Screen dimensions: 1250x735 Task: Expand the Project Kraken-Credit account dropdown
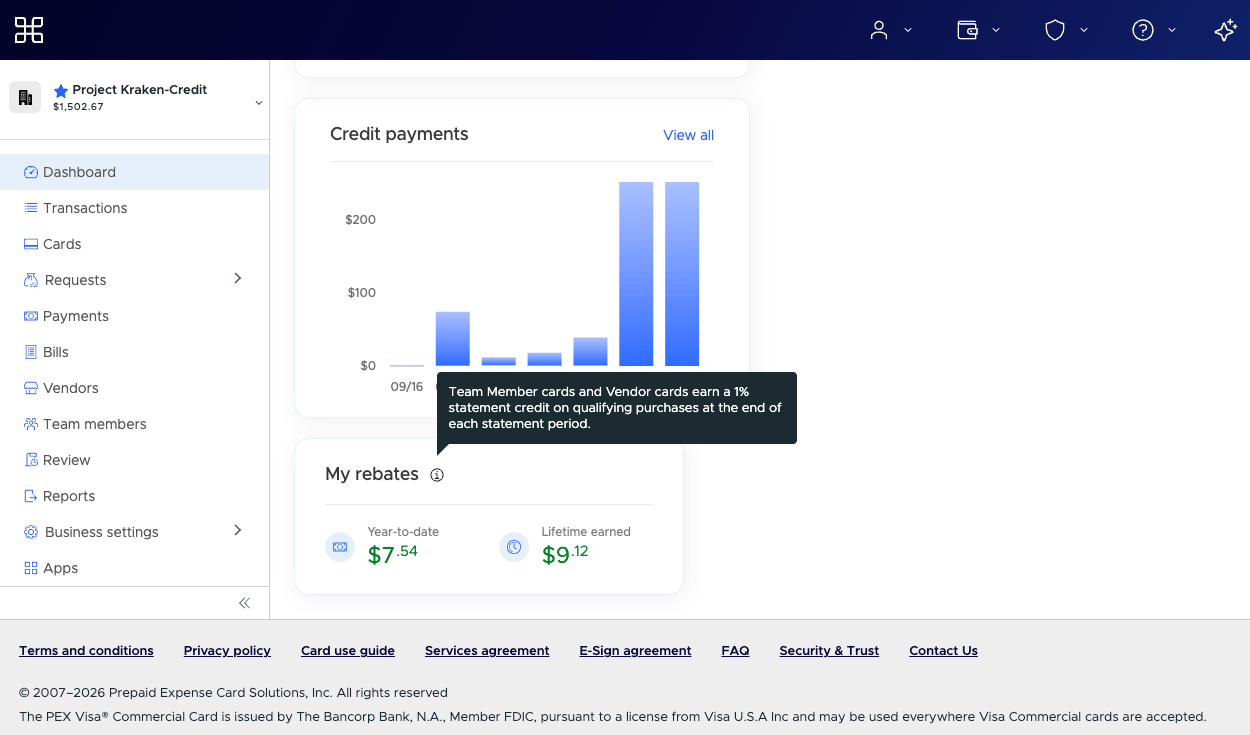(x=259, y=102)
